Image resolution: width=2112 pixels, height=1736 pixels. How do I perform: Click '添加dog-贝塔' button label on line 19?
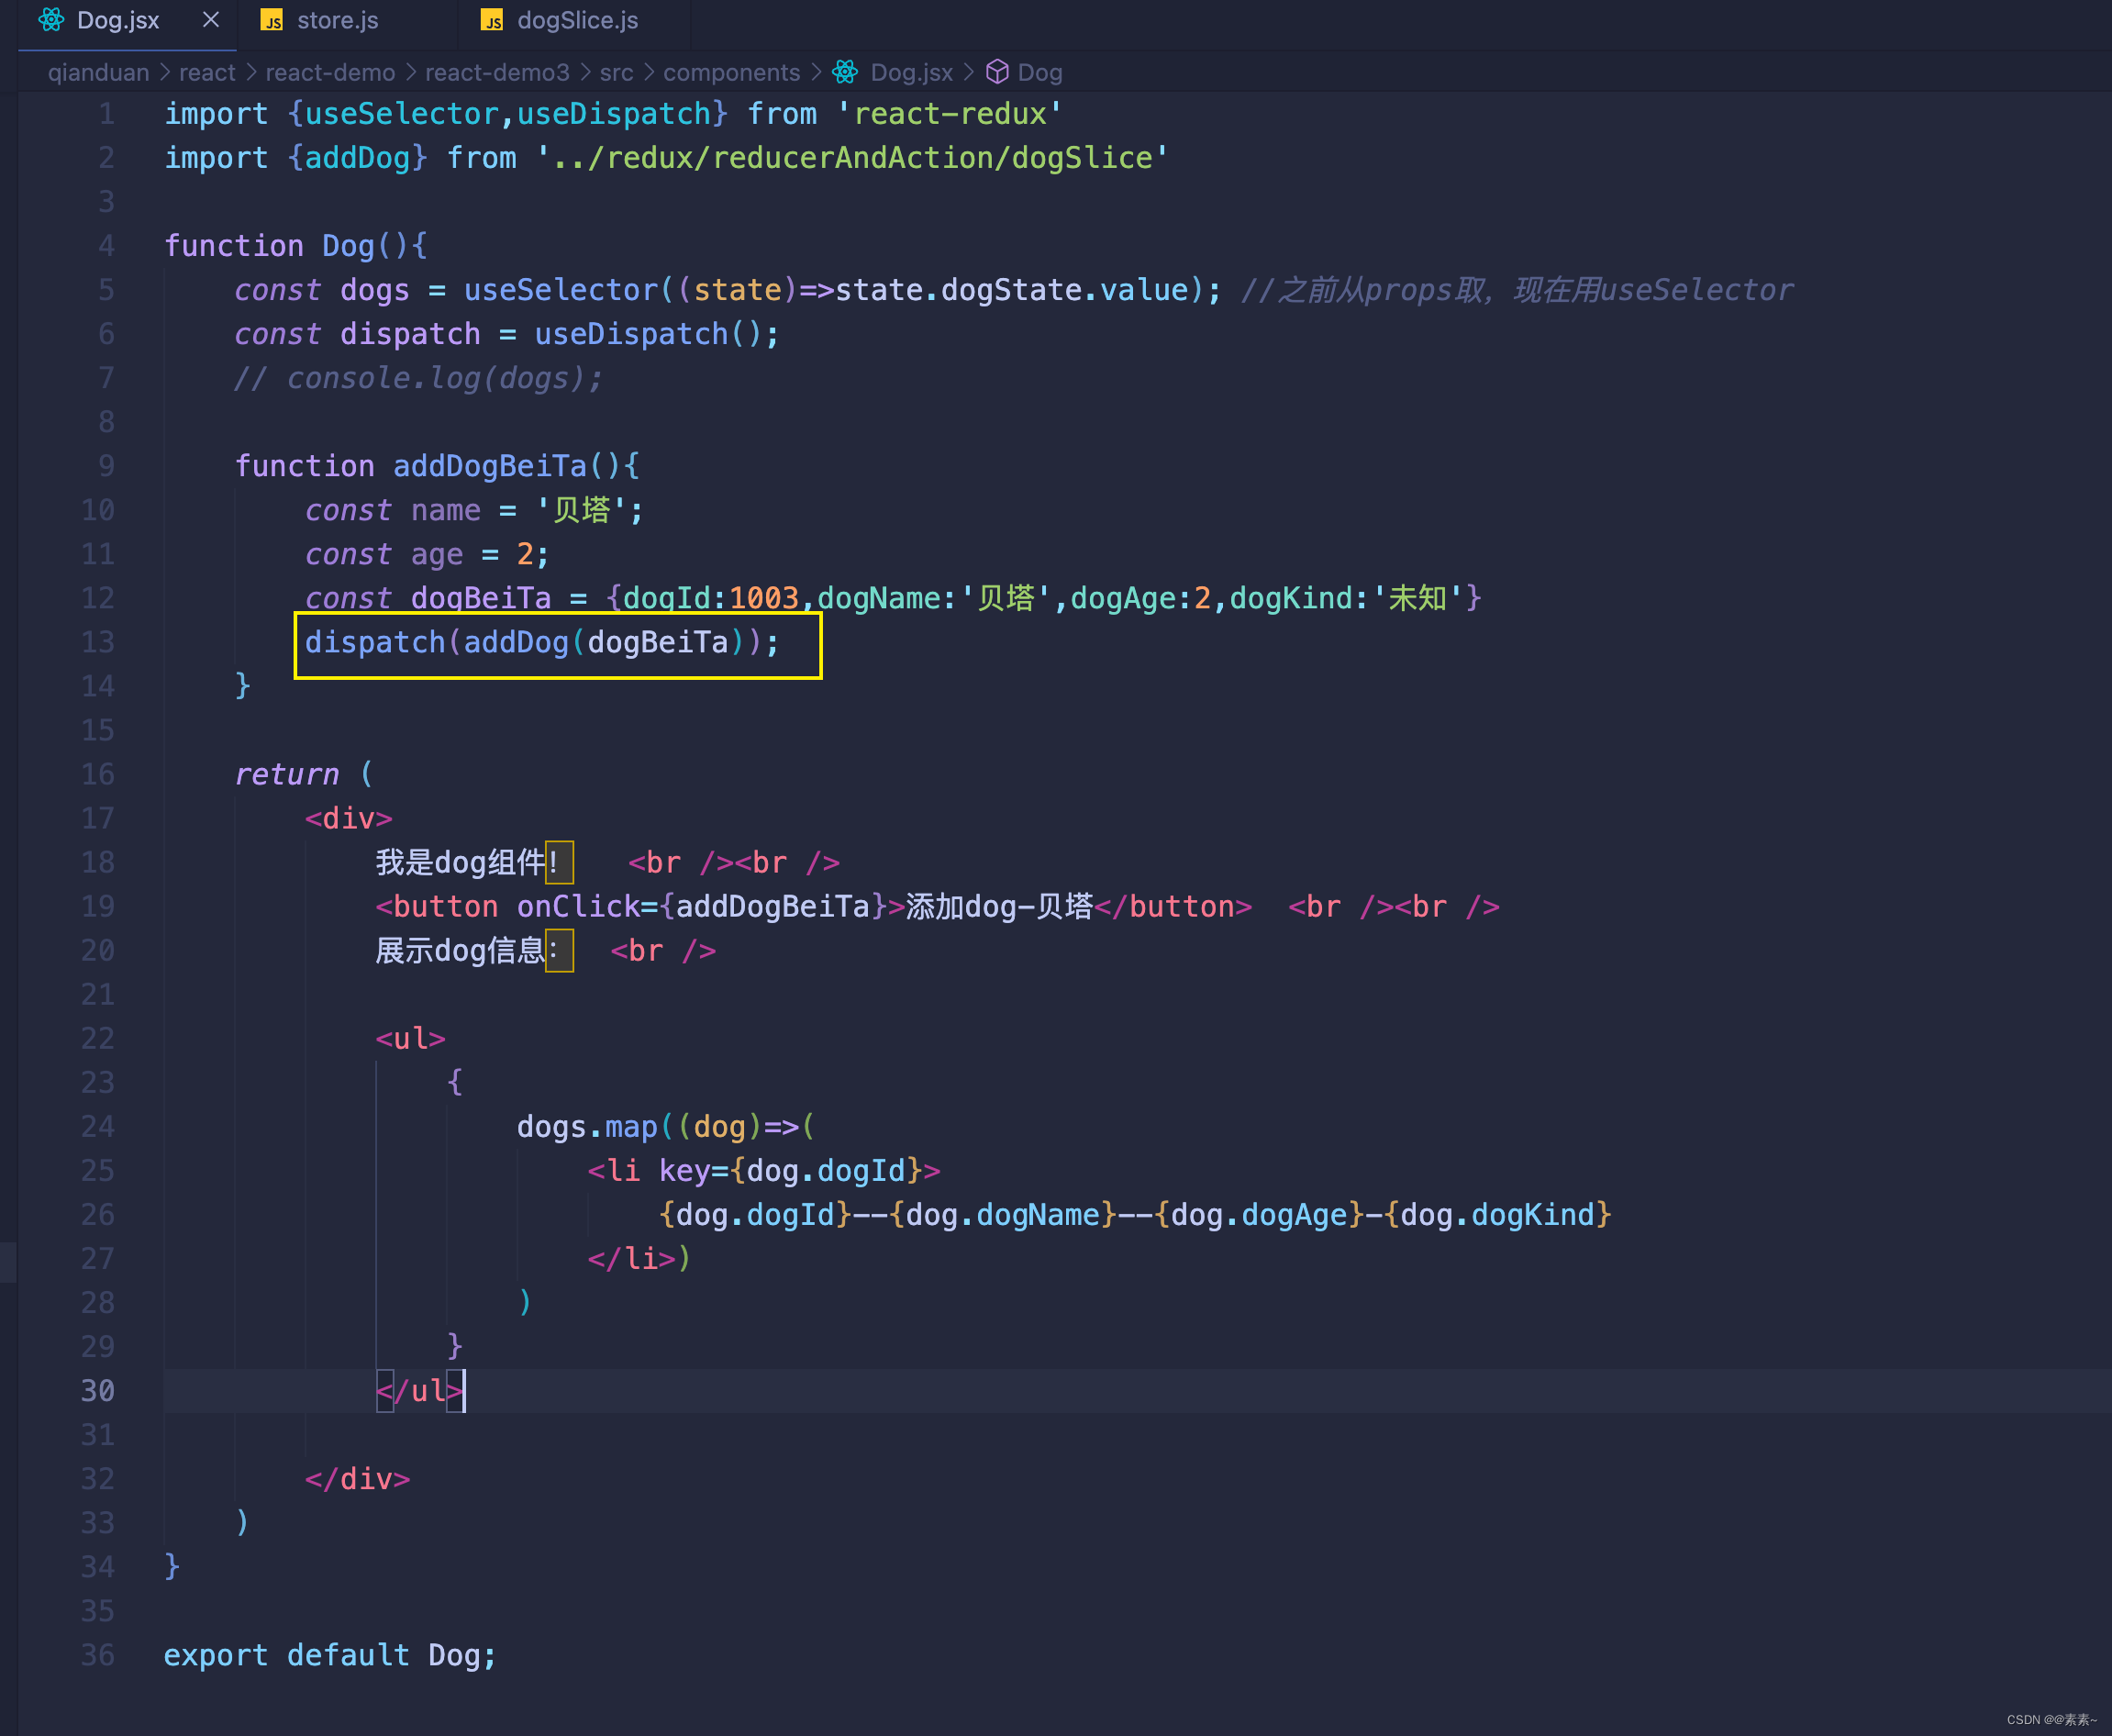pyautogui.click(x=998, y=906)
